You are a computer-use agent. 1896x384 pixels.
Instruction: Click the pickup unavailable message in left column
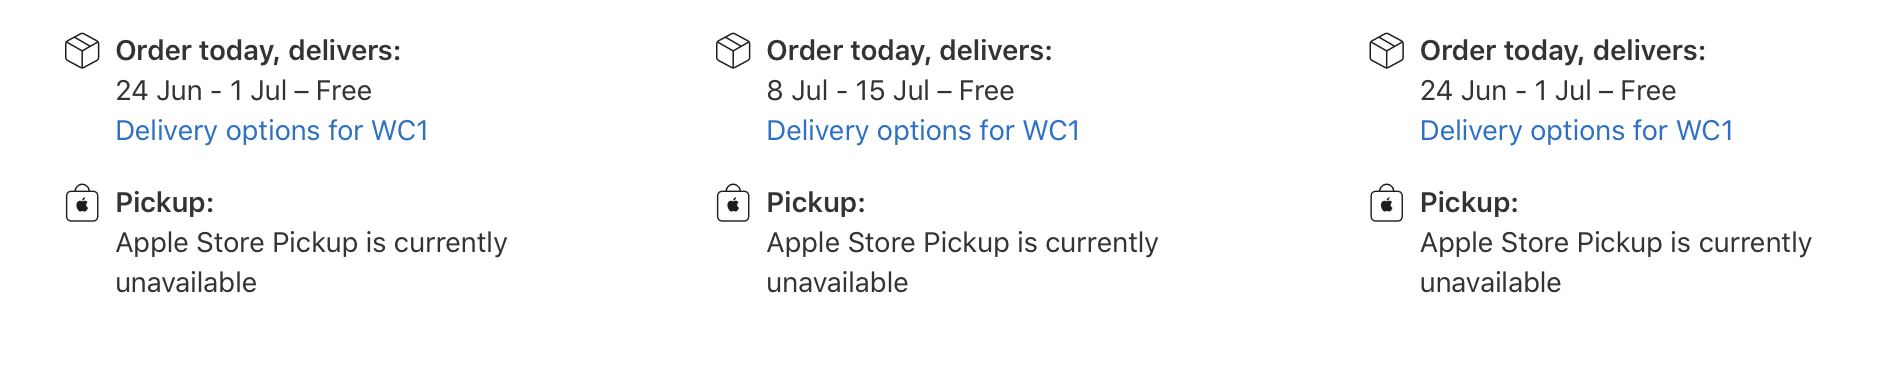click(x=311, y=263)
